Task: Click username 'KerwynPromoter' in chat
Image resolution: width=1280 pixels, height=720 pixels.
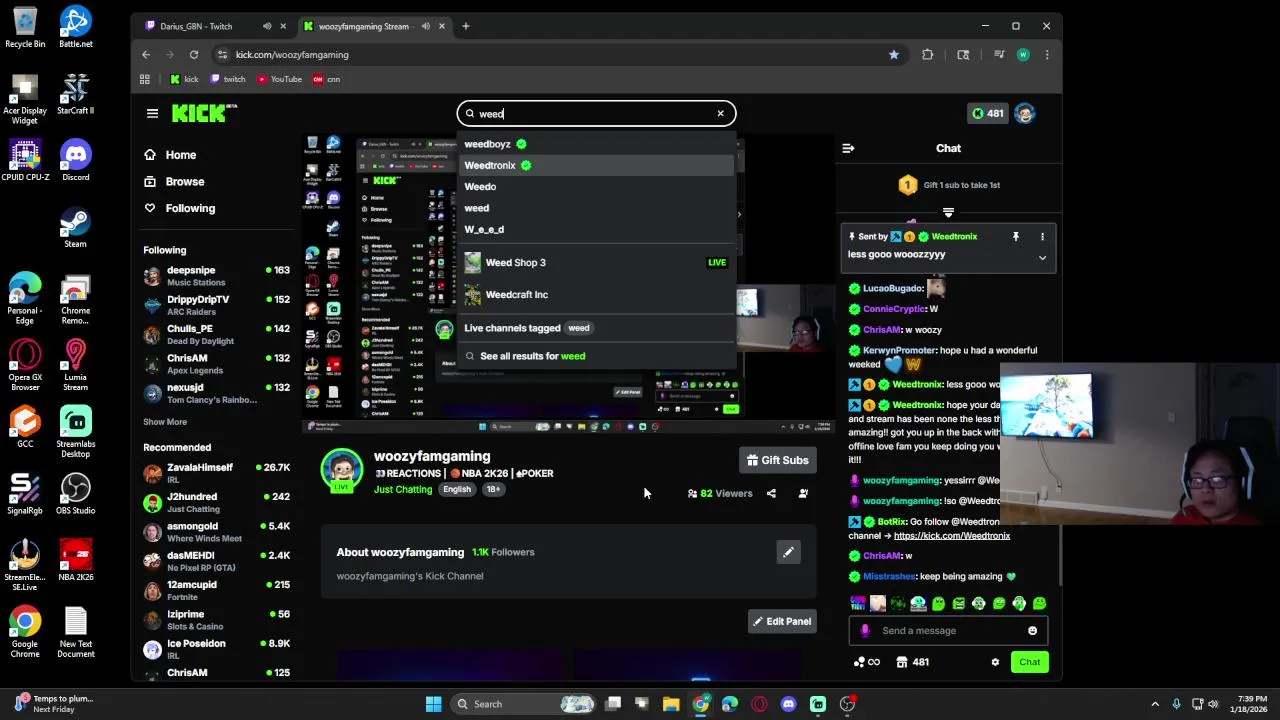Action: (x=899, y=351)
